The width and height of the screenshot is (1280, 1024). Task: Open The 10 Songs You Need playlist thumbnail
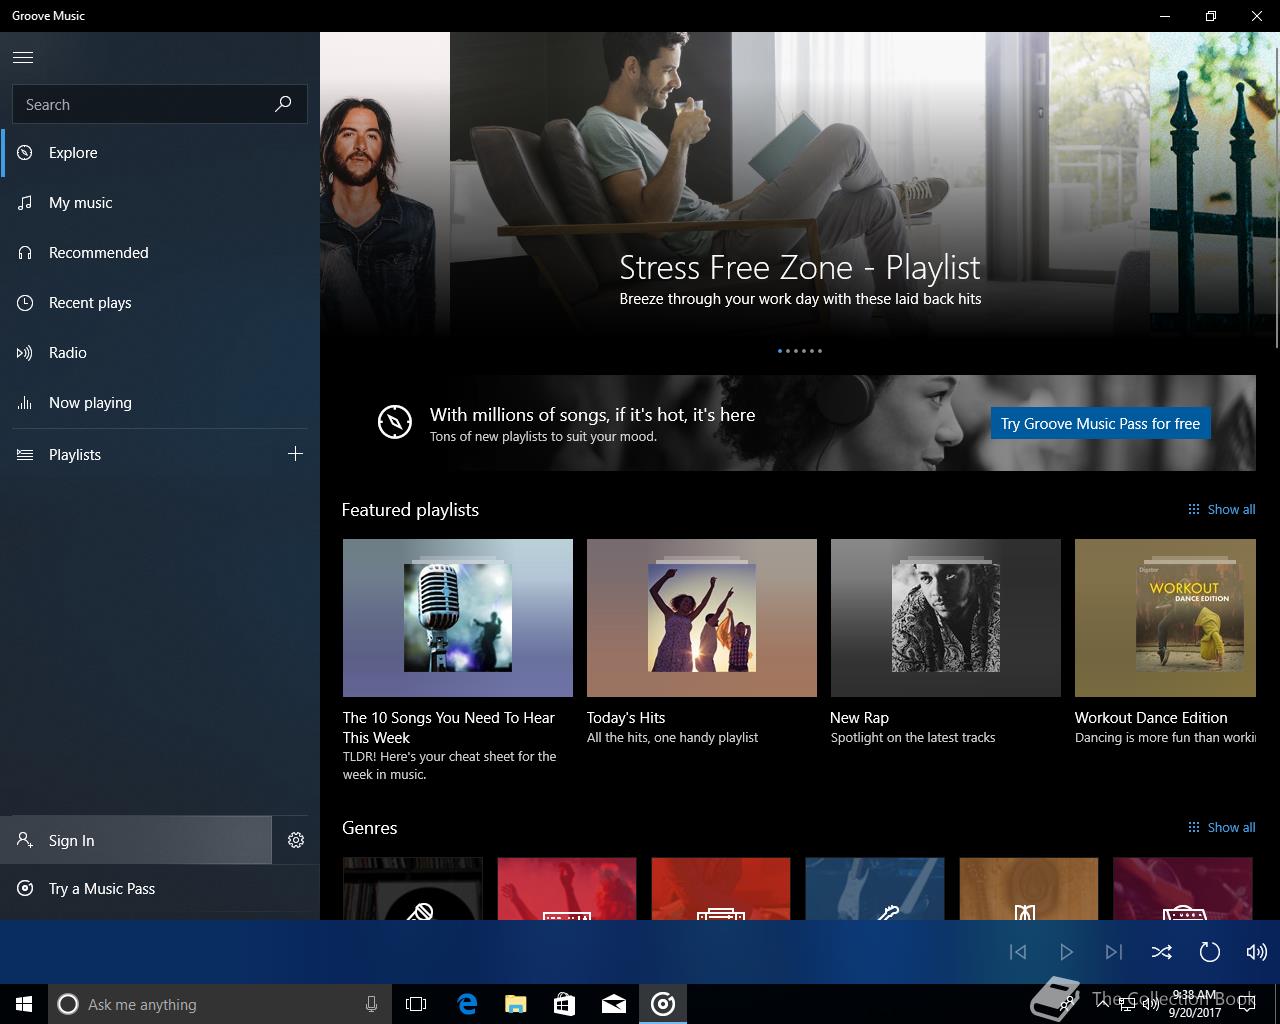(458, 618)
